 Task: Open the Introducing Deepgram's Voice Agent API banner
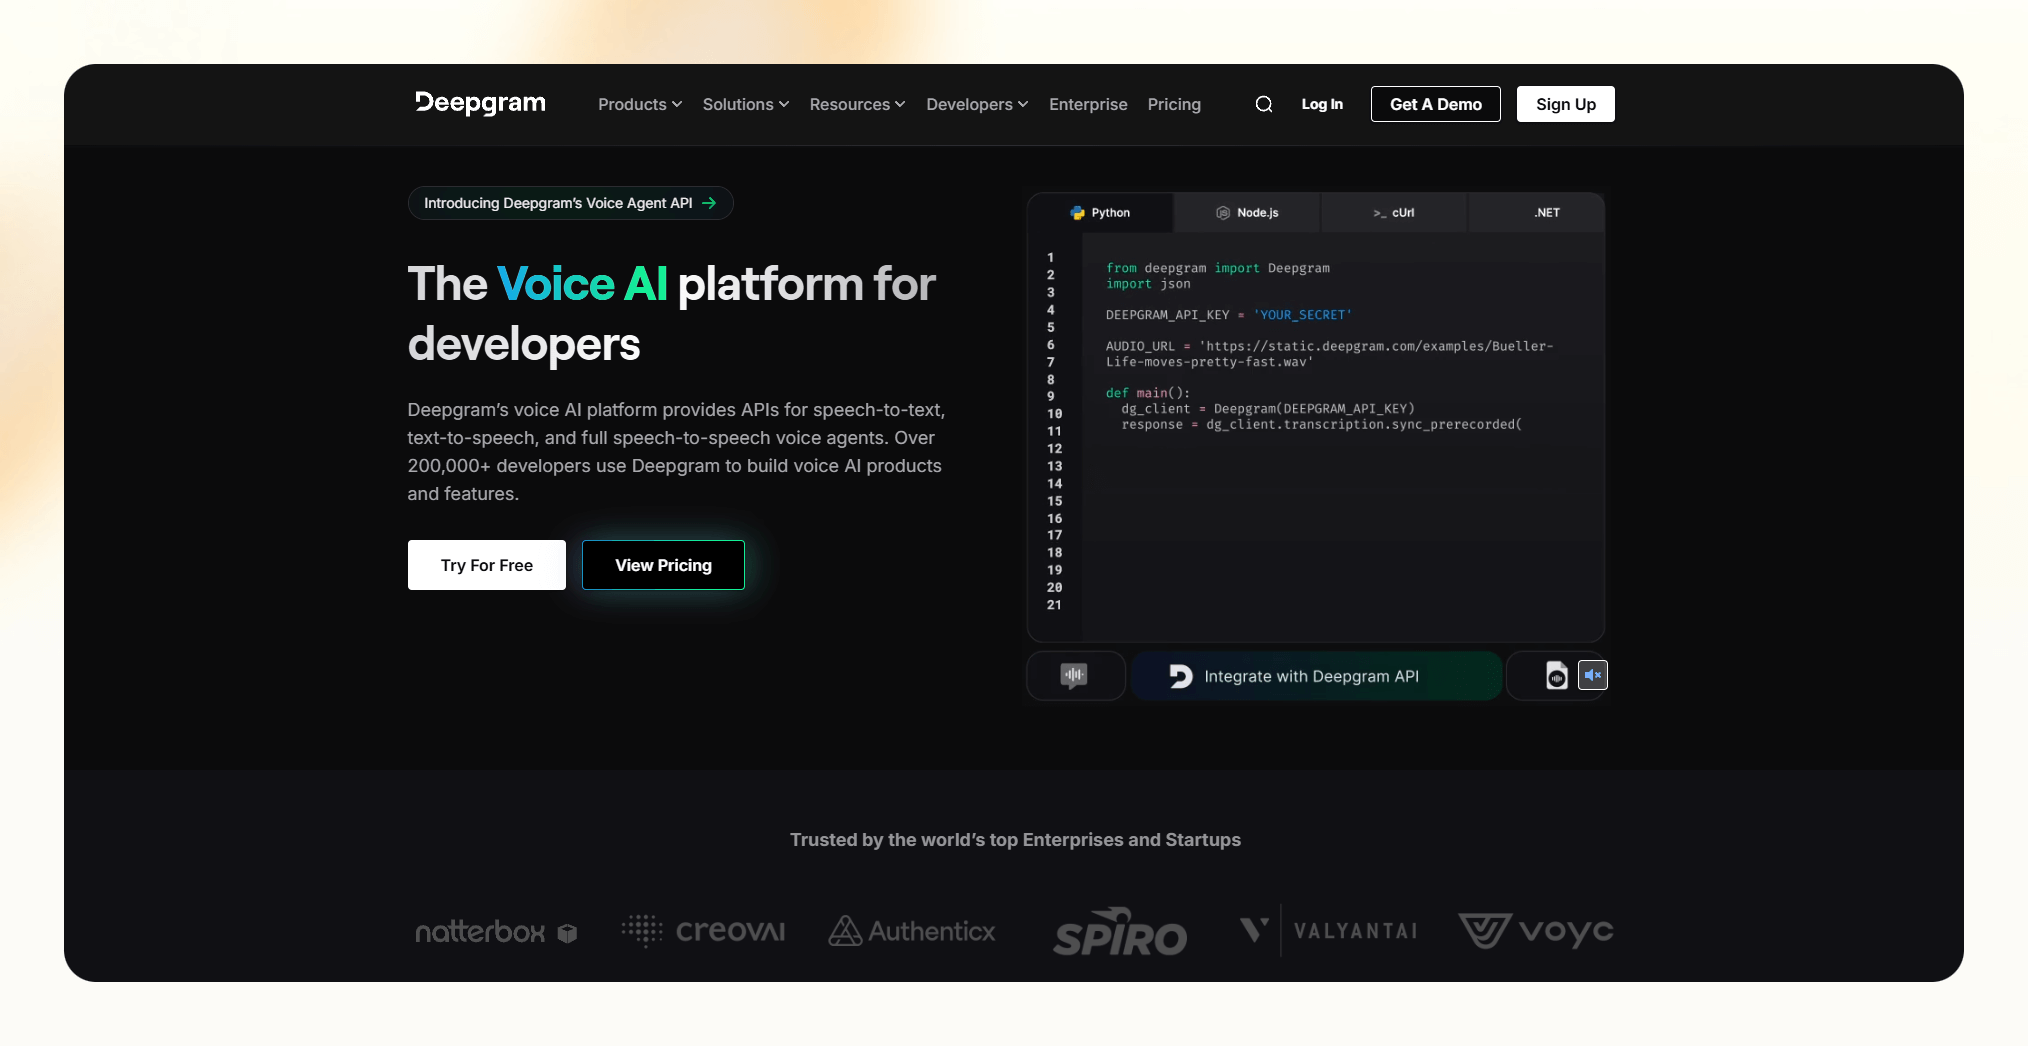point(570,203)
